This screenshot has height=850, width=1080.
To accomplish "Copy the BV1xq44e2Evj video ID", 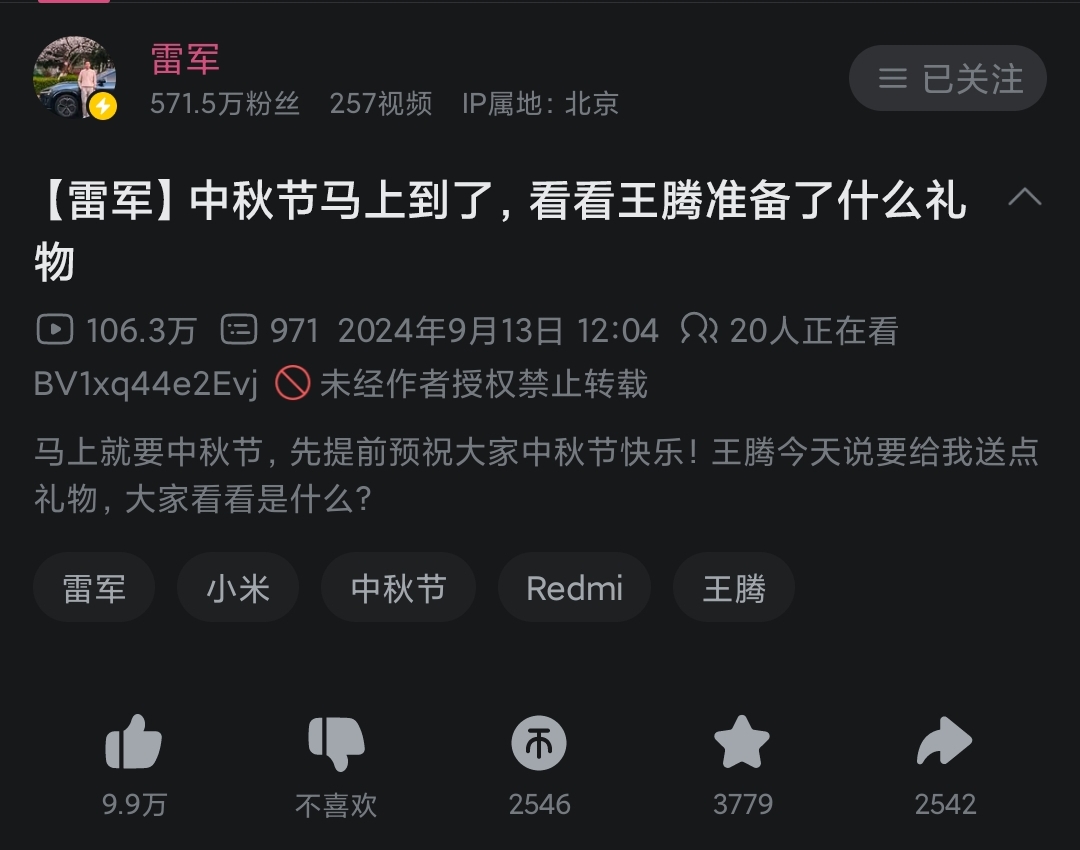I will coord(145,384).
